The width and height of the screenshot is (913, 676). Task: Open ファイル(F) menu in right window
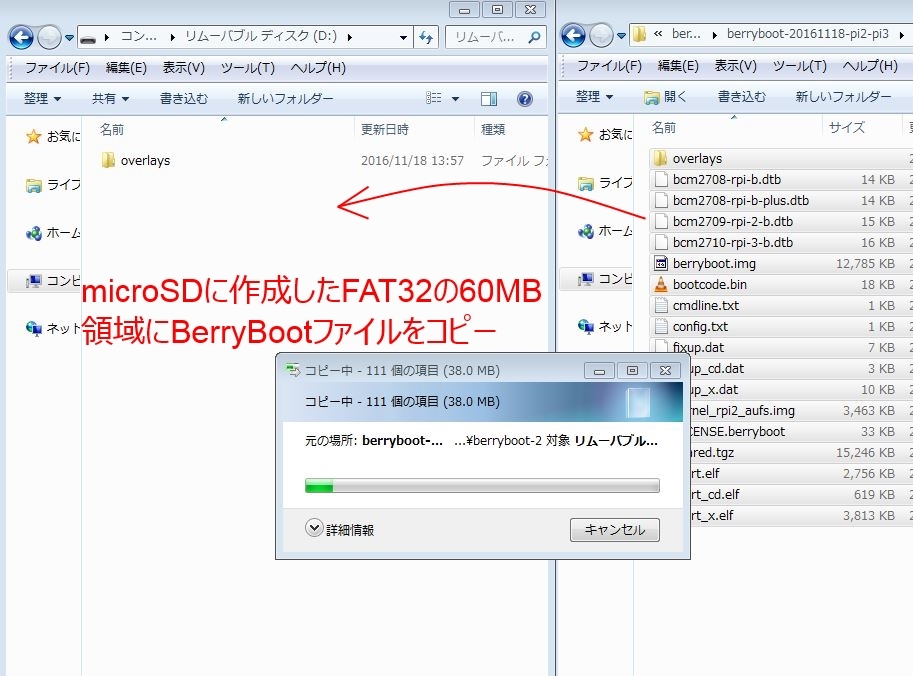click(x=609, y=66)
